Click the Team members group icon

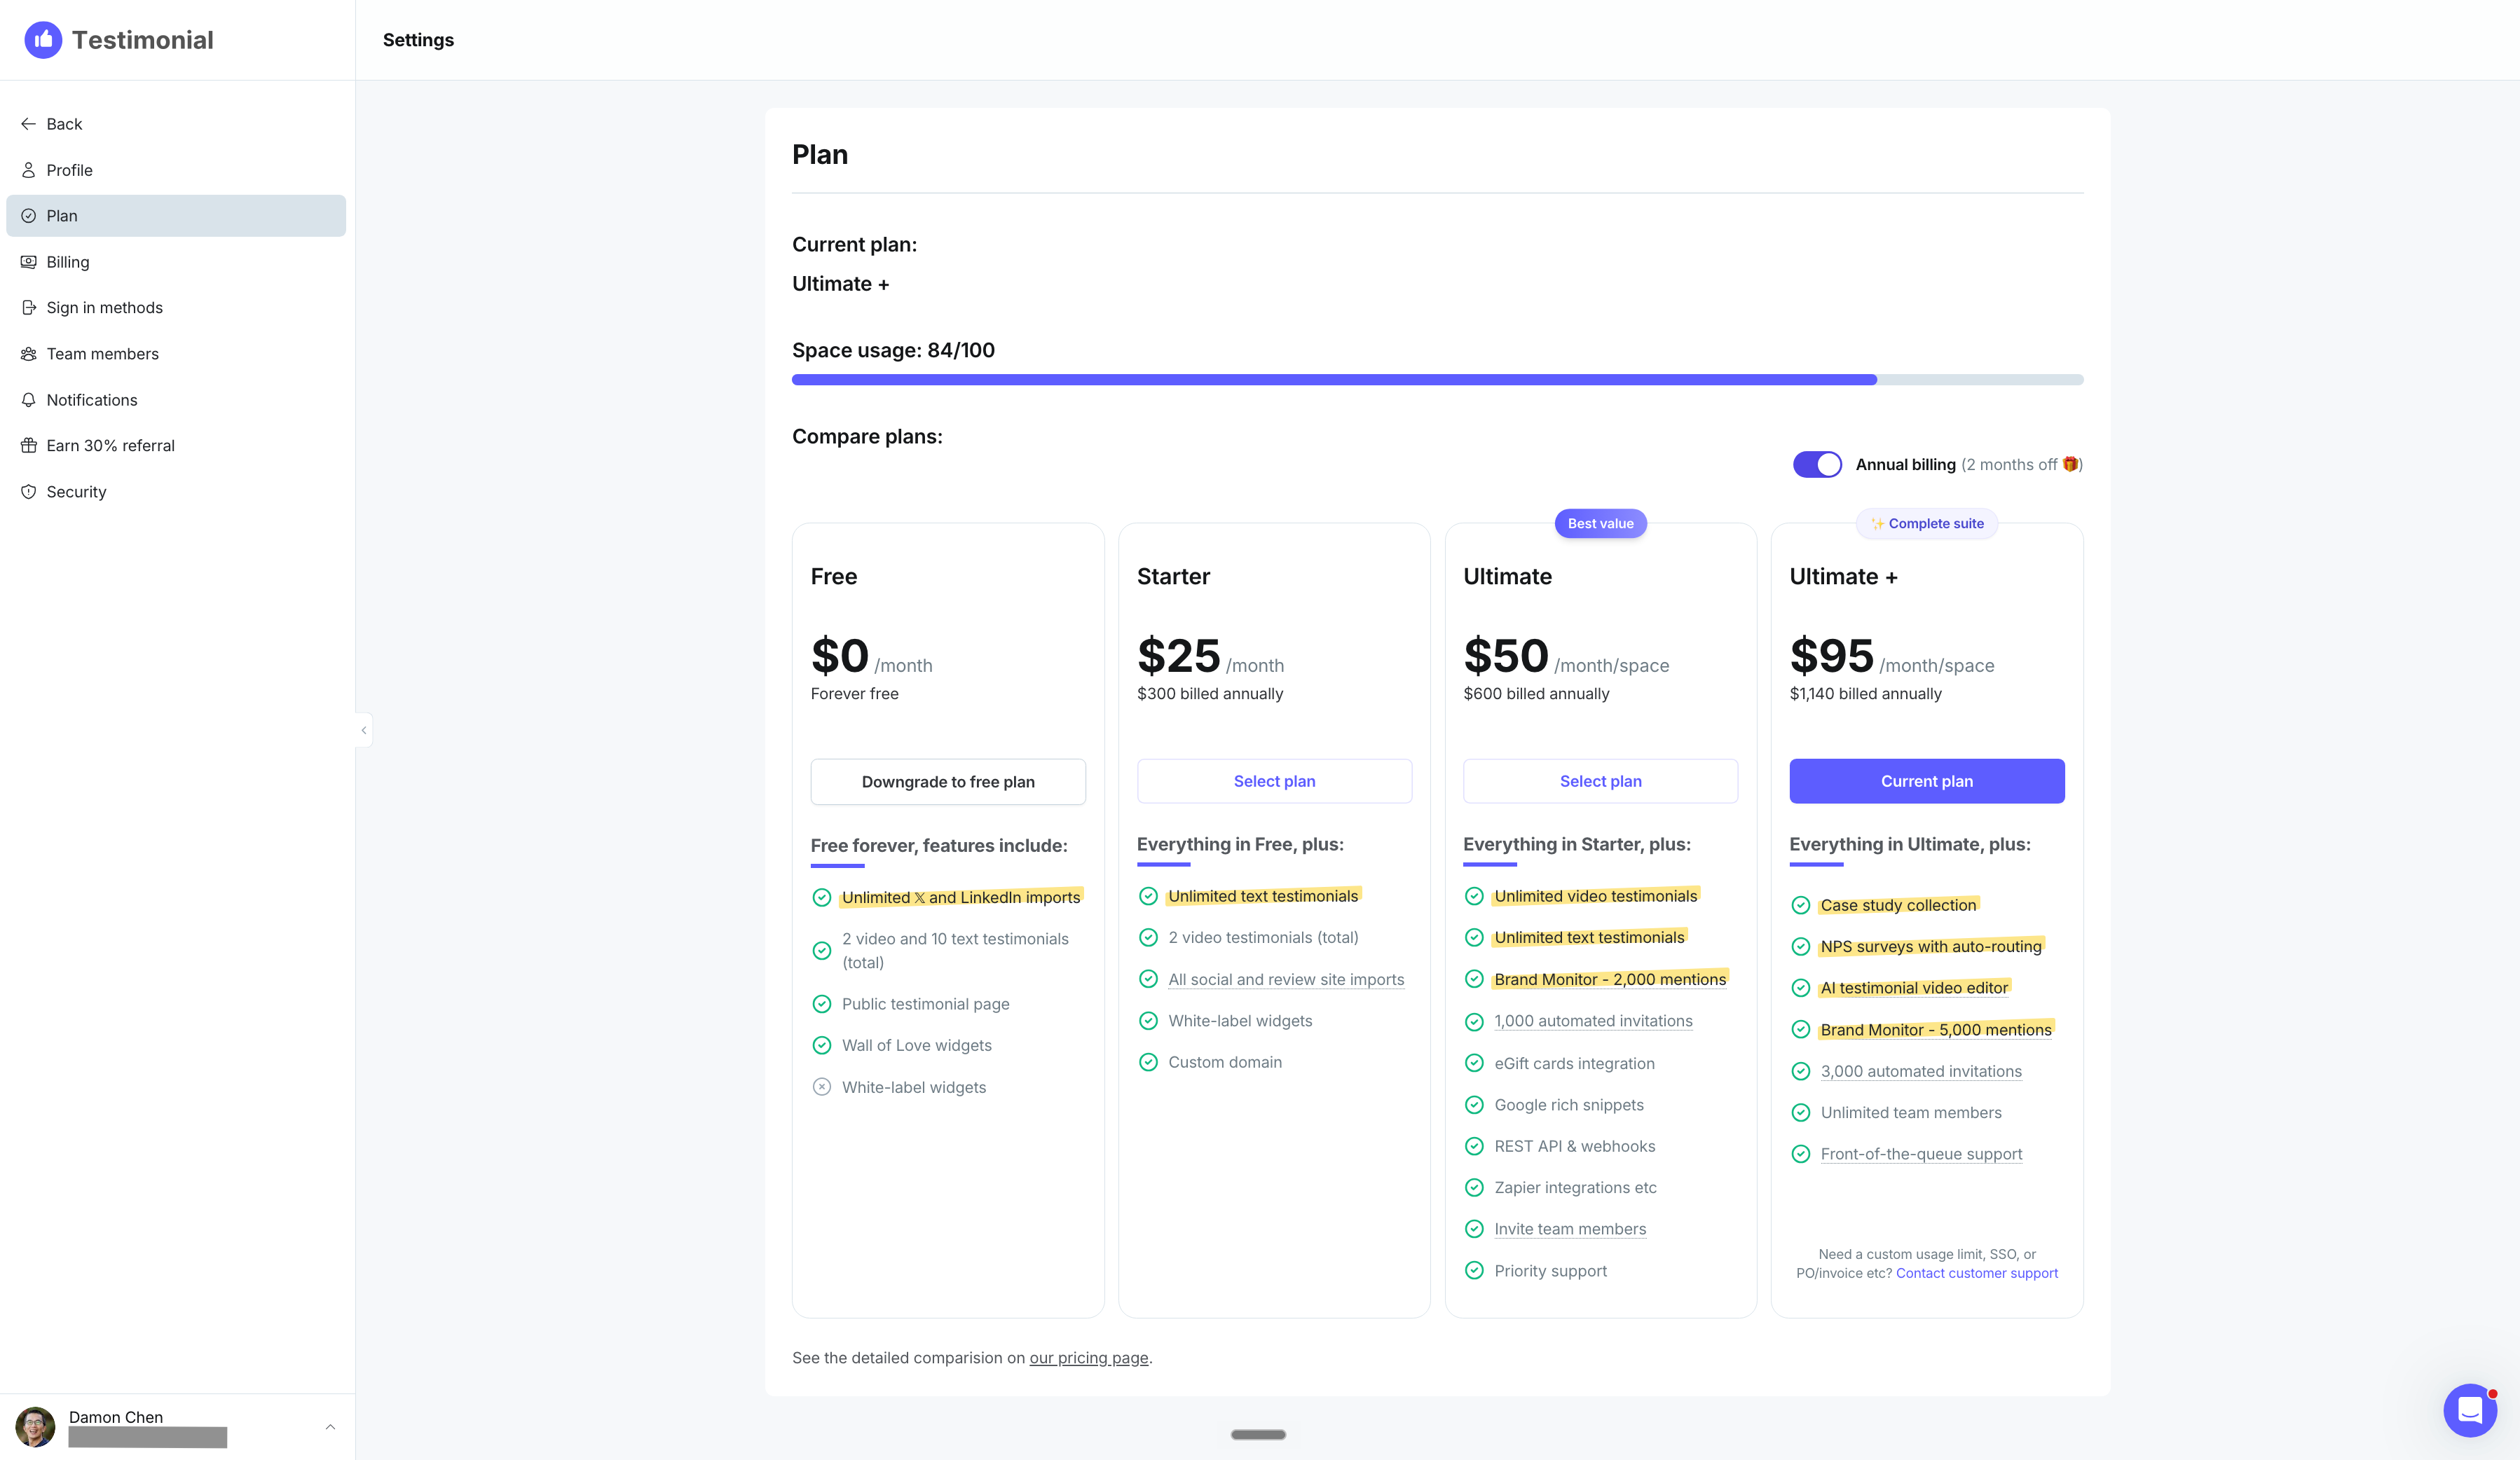click(x=28, y=354)
